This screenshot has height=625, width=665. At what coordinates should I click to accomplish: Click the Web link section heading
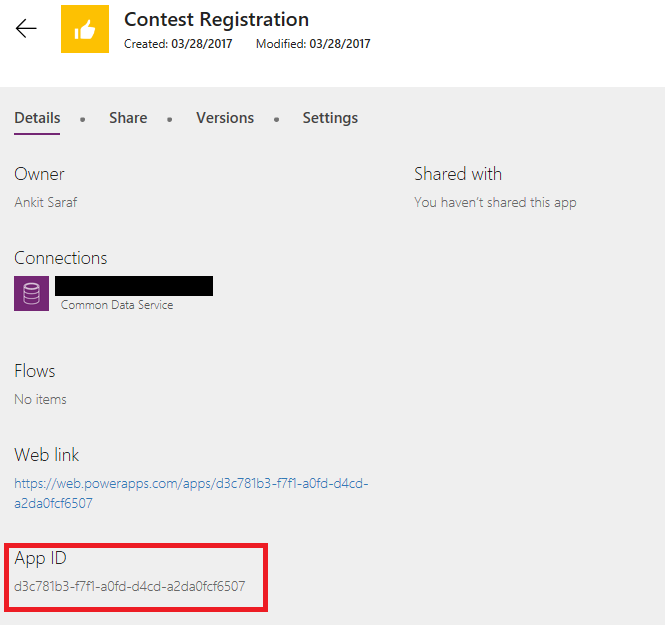[x=47, y=455]
